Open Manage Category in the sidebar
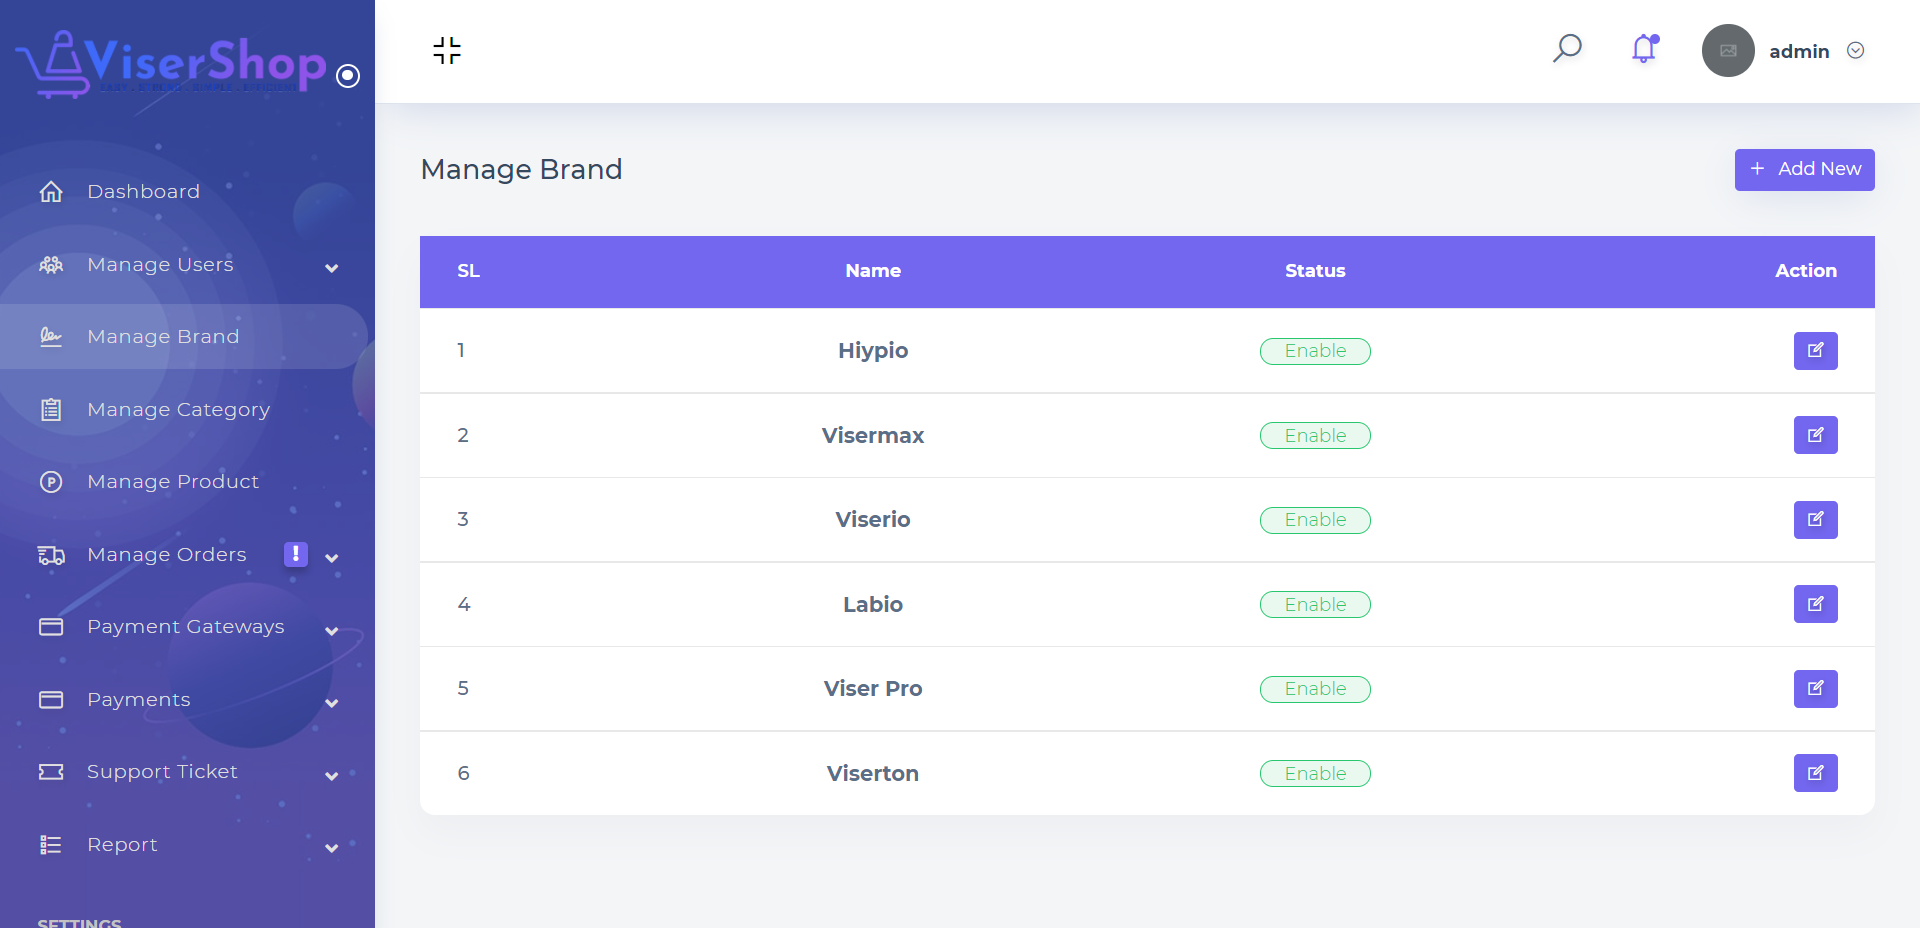This screenshot has height=928, width=1920. click(x=178, y=409)
